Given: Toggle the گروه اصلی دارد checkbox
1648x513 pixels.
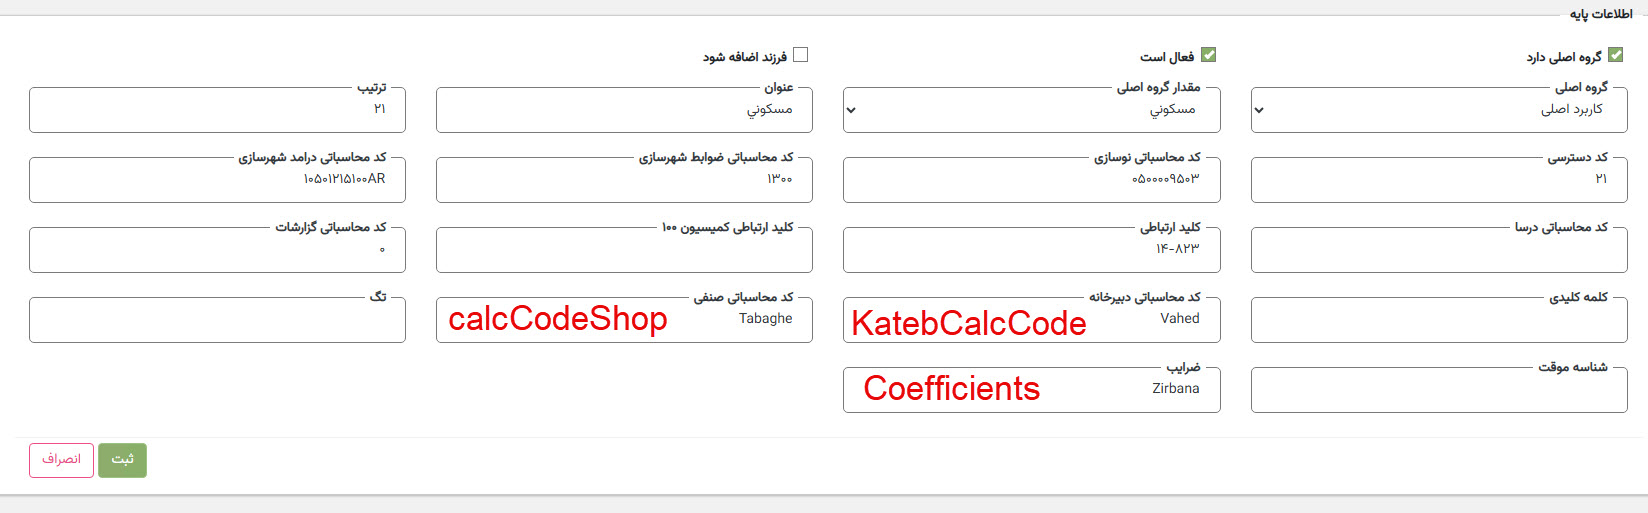Looking at the screenshot, I should click(x=1615, y=55).
